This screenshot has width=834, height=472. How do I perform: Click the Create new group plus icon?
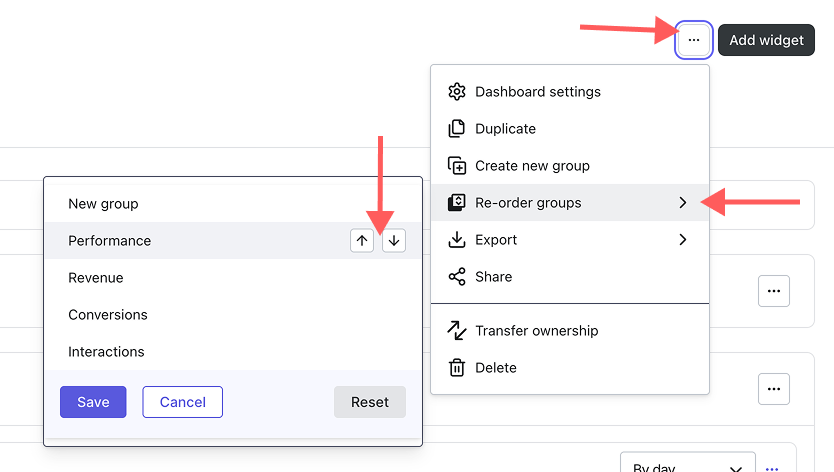click(x=456, y=165)
